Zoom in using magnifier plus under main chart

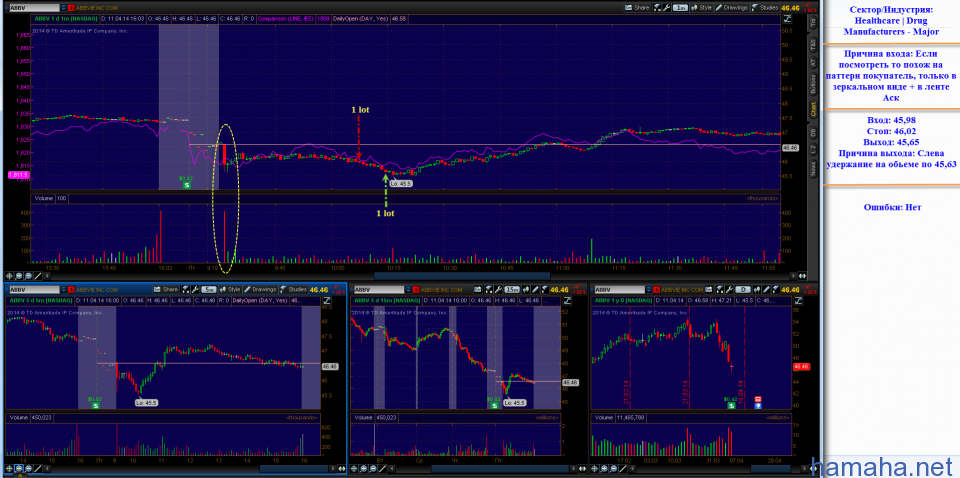point(19,276)
